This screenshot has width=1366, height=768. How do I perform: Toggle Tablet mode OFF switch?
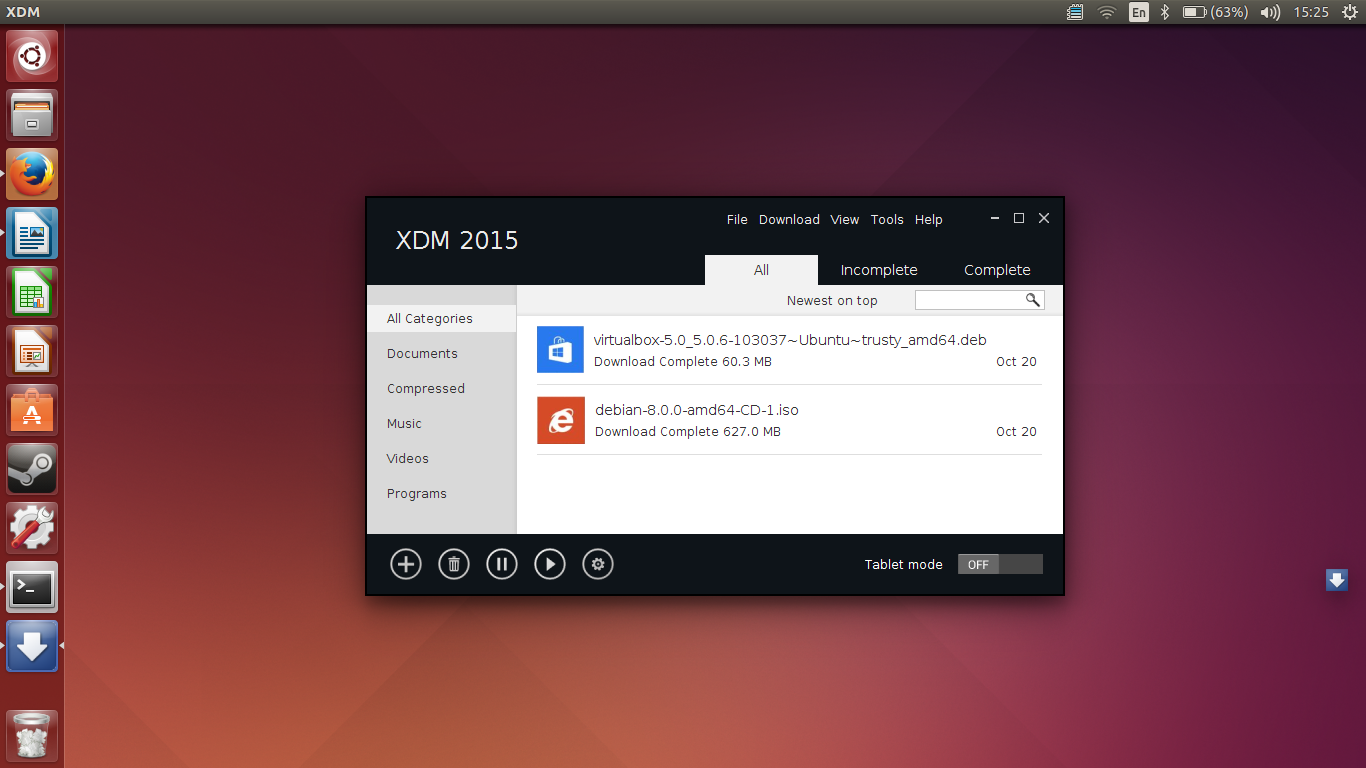click(x=1000, y=564)
